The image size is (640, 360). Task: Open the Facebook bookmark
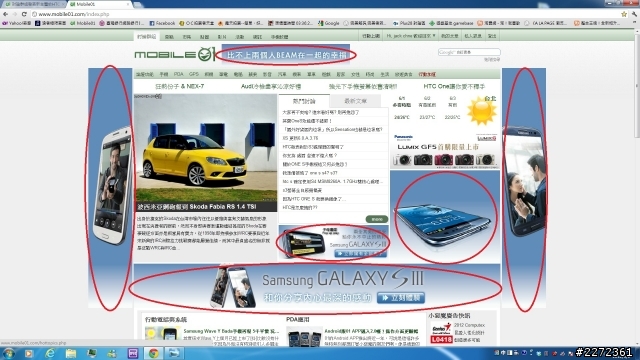[x=162, y=23]
